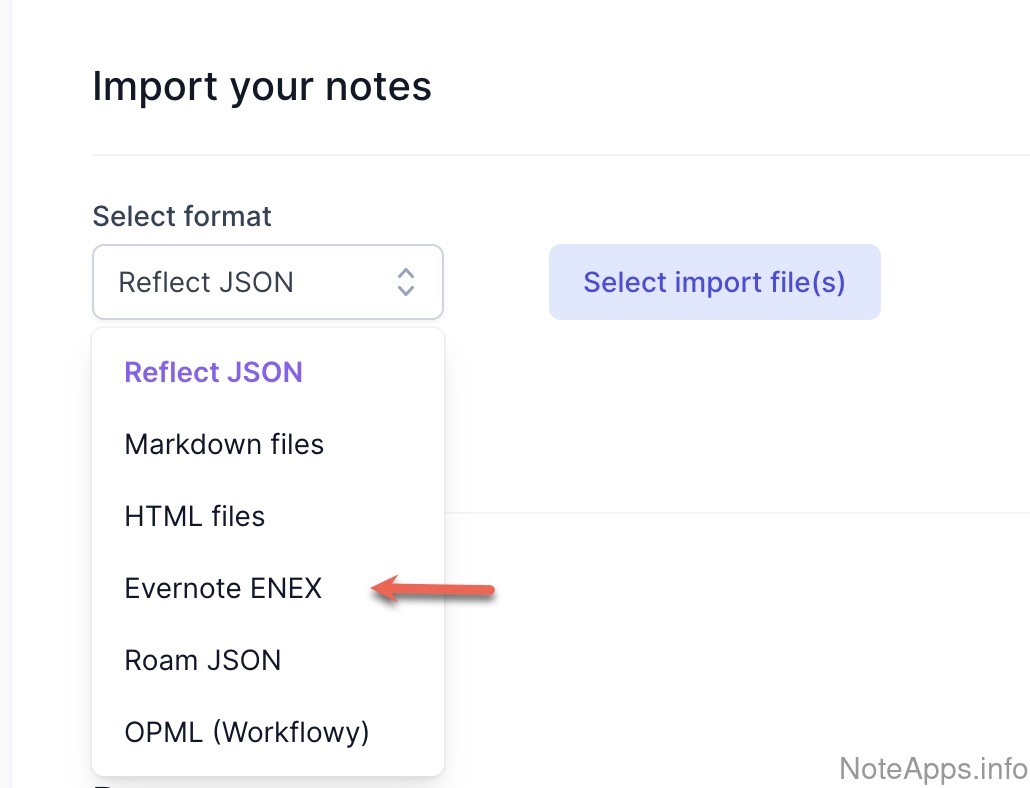Image resolution: width=1030 pixels, height=788 pixels.
Task: Click the up-down chevron in the format selector
Action: click(405, 282)
